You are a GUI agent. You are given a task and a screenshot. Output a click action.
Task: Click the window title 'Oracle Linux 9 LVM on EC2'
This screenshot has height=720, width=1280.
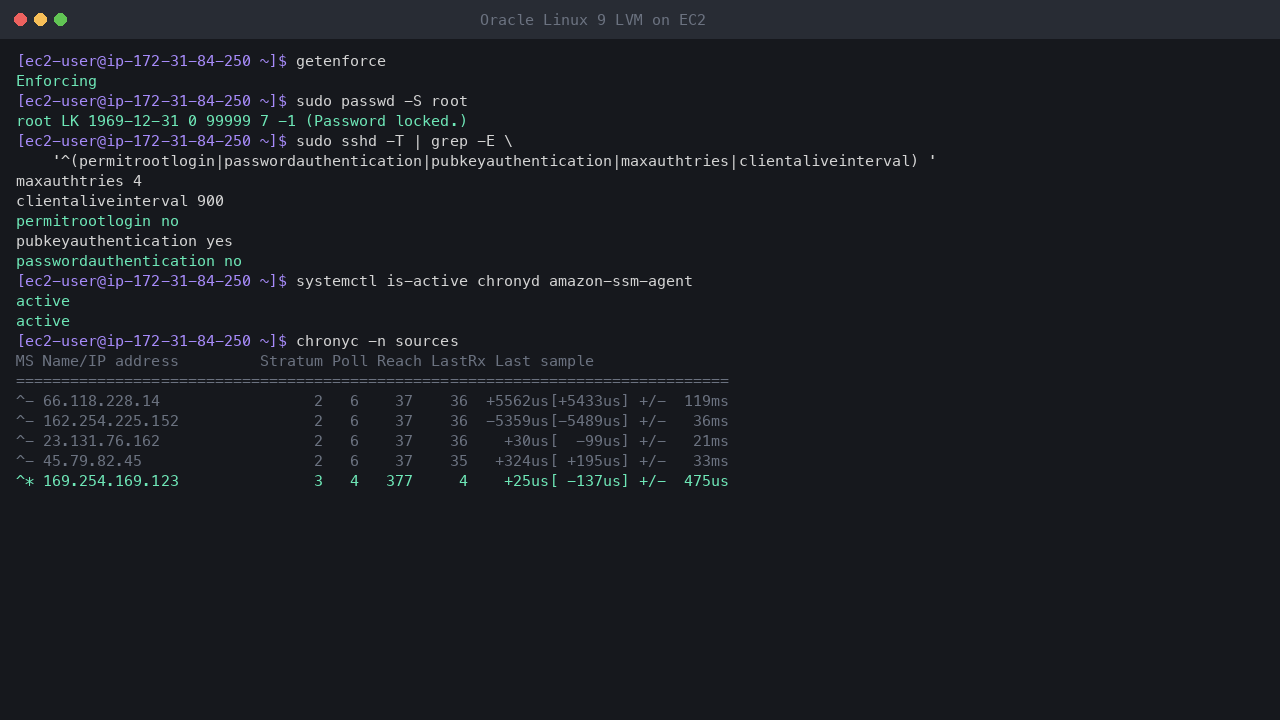pyautogui.click(x=593, y=20)
